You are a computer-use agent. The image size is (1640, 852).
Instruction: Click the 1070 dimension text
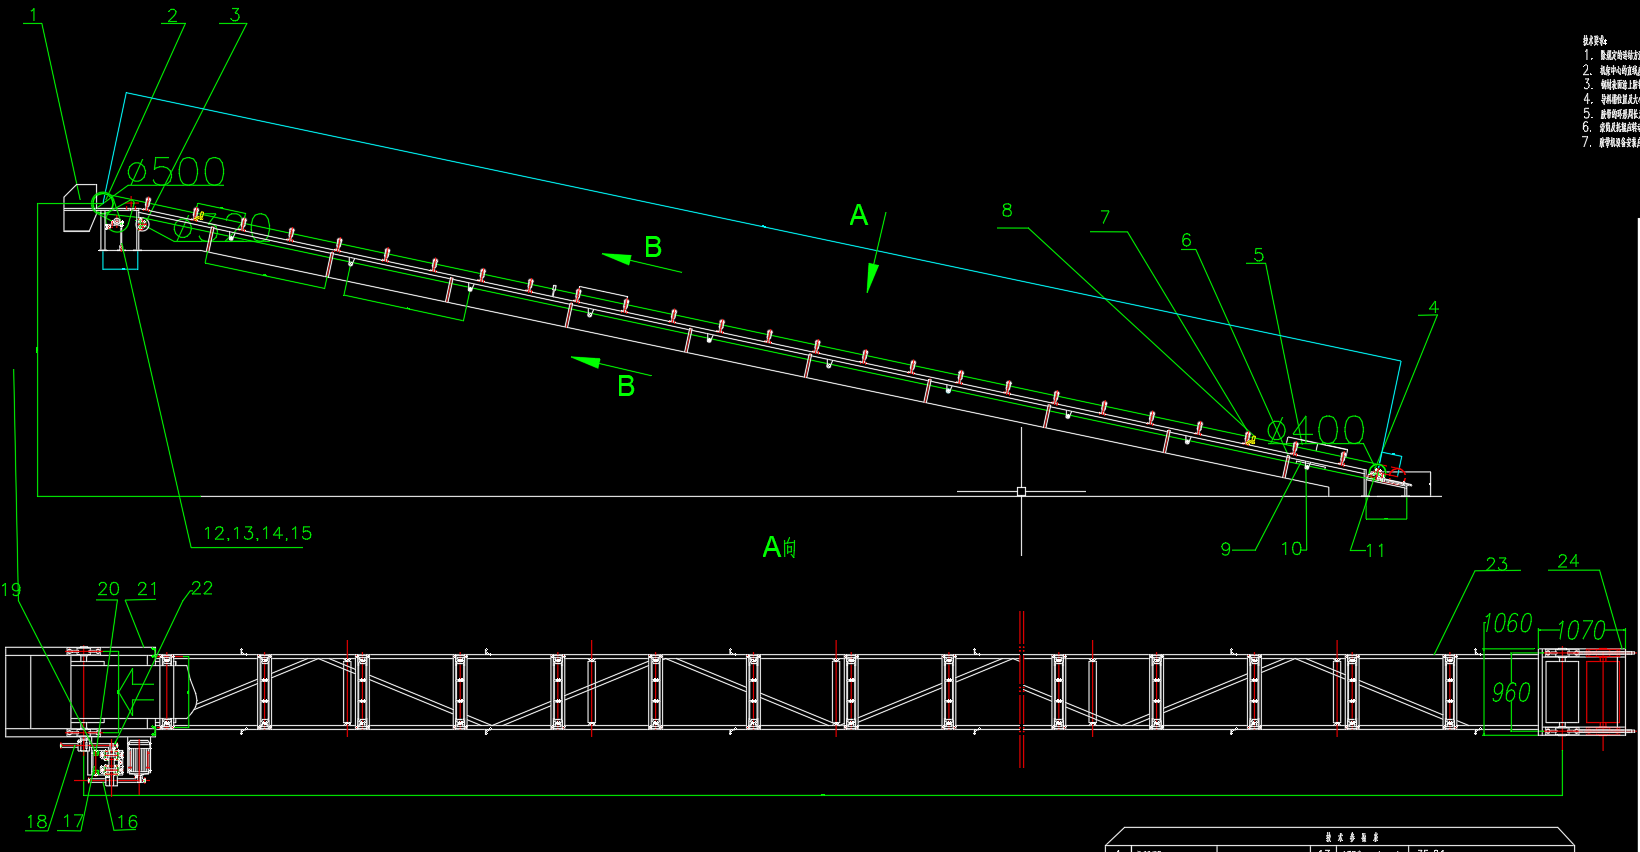pos(1581,630)
